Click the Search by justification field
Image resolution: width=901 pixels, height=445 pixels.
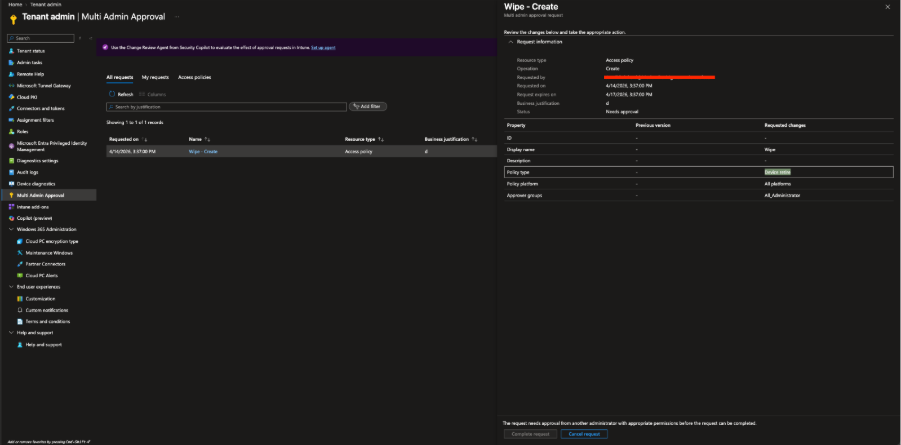tap(225, 106)
